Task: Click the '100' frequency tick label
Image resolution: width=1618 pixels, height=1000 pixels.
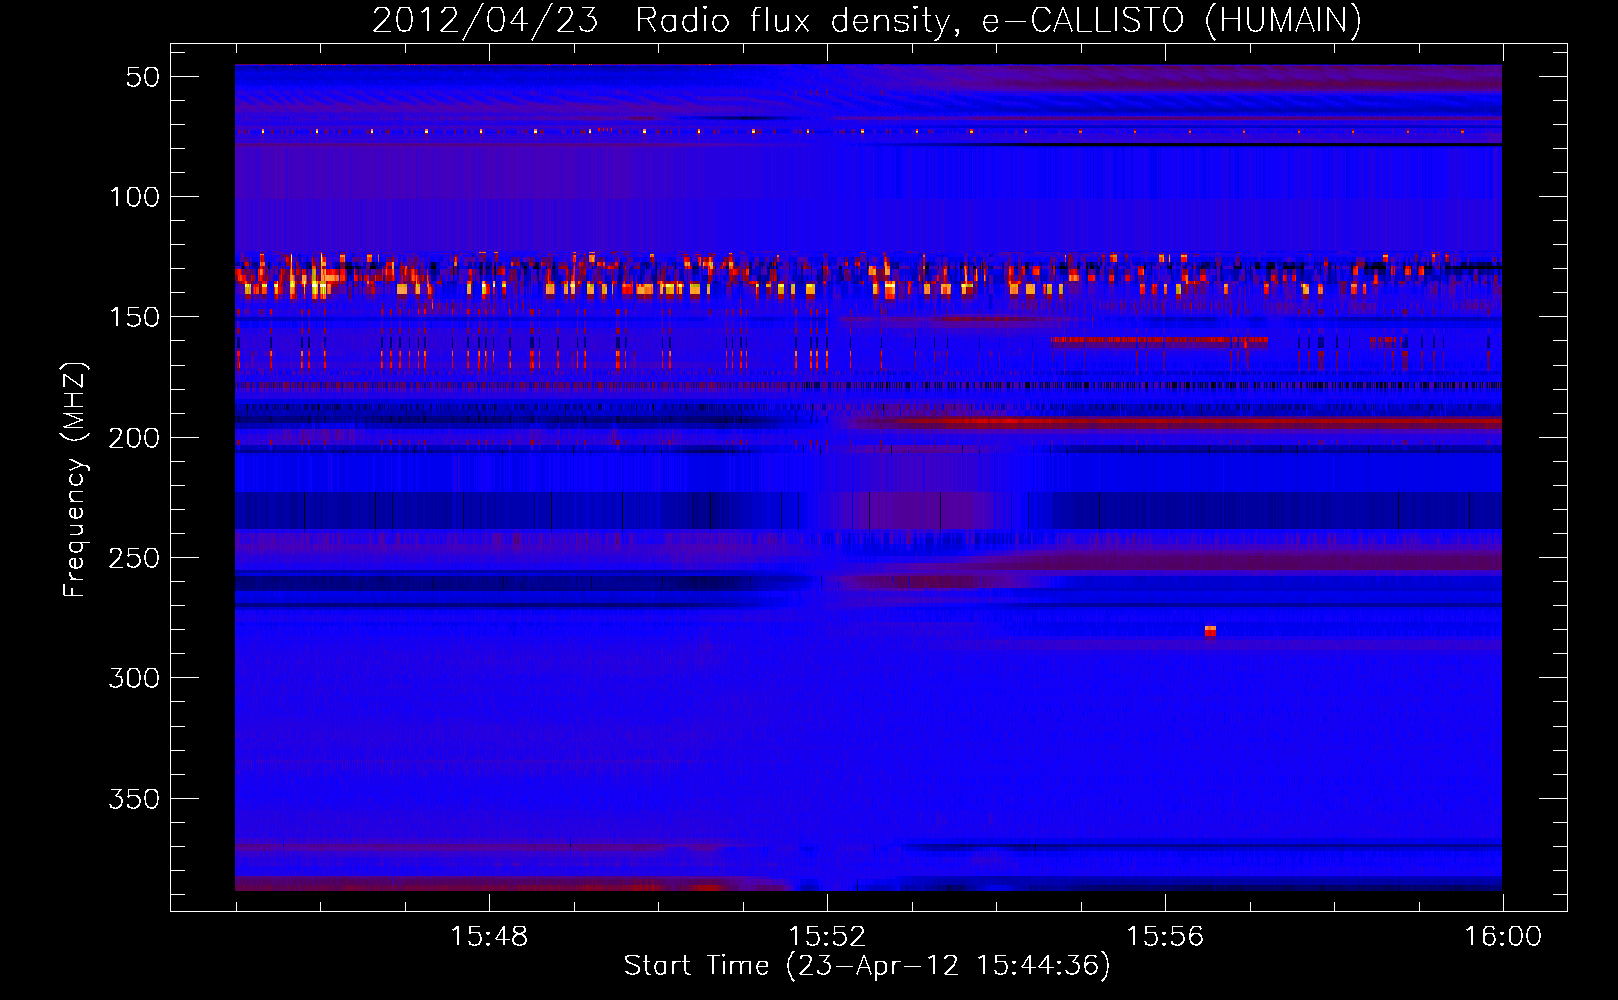Action: tap(134, 197)
